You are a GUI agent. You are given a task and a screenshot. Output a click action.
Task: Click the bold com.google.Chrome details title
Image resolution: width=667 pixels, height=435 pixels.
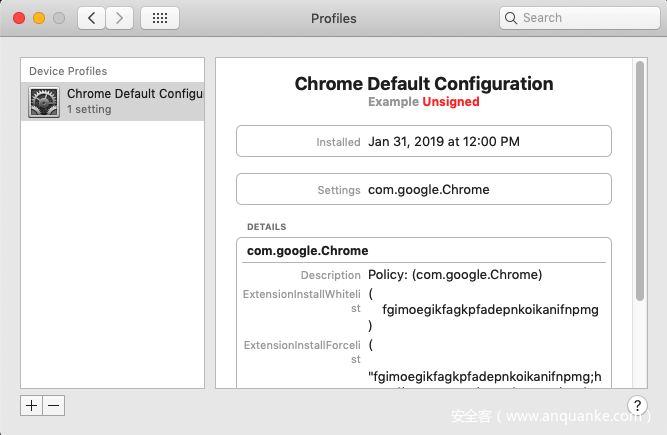(x=308, y=250)
